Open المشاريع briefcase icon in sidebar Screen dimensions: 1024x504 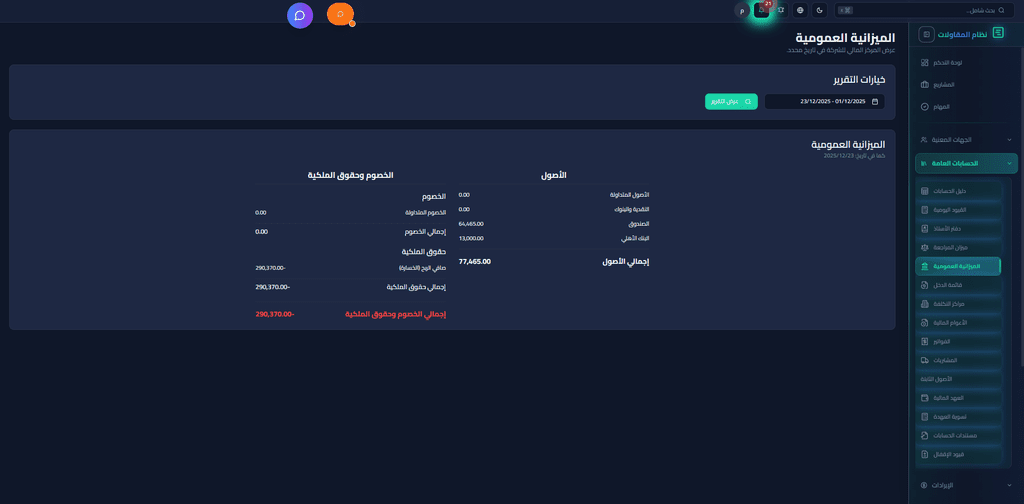(x=924, y=85)
